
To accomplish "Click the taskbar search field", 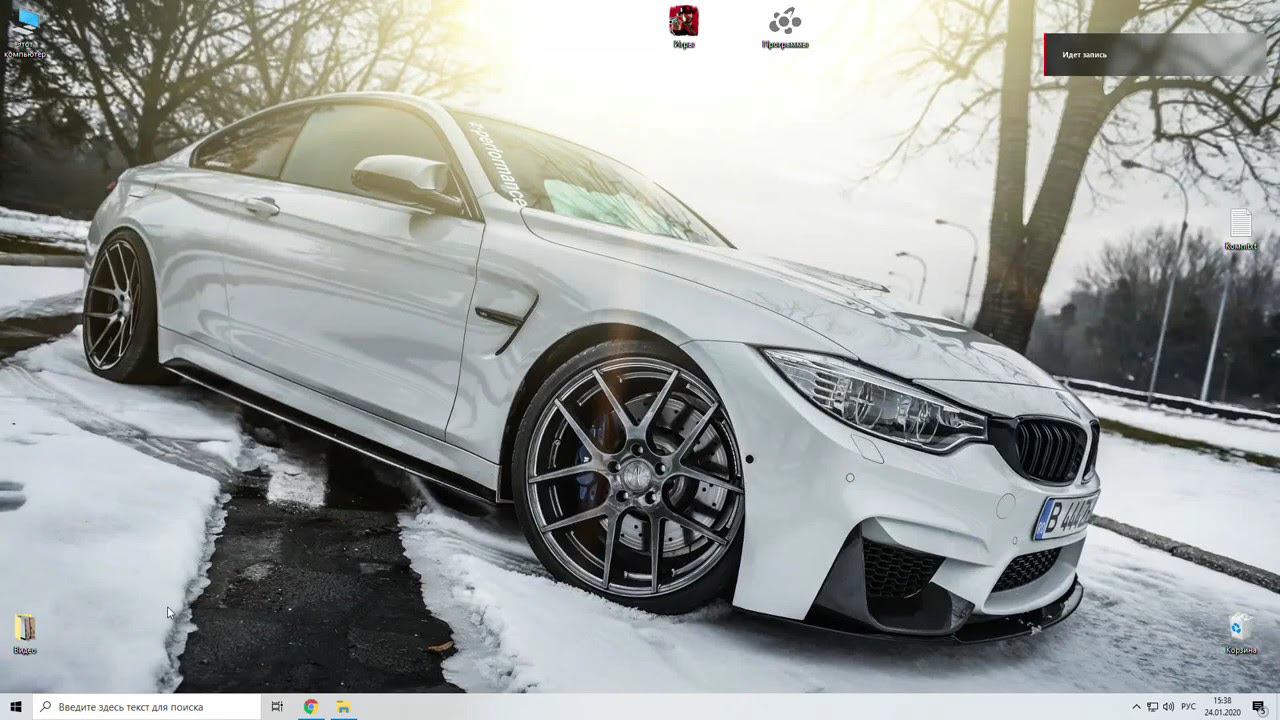I will click(x=146, y=707).
